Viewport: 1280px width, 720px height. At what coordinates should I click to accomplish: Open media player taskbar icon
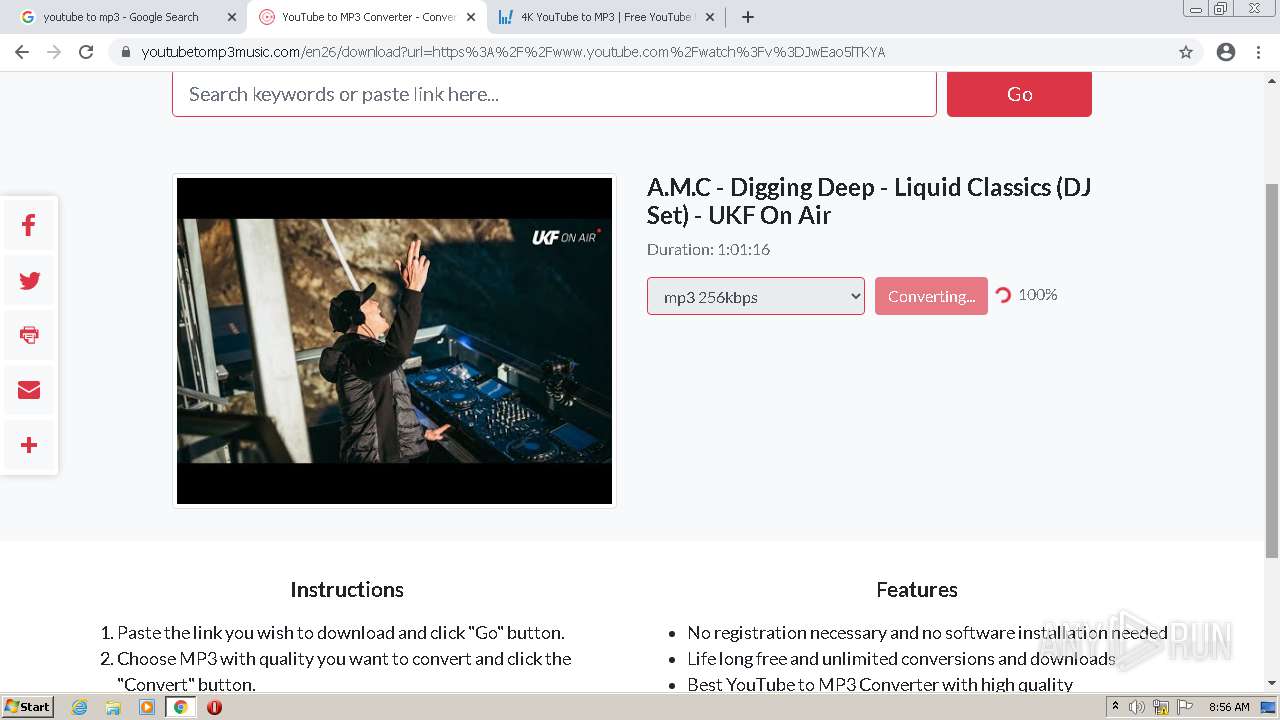(x=147, y=707)
